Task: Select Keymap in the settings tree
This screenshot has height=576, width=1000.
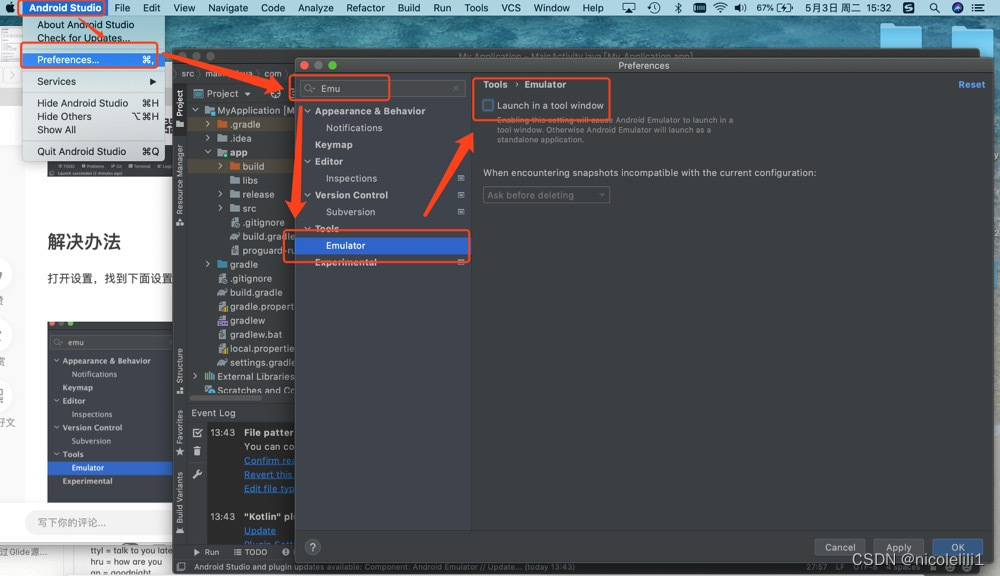Action: (x=334, y=145)
